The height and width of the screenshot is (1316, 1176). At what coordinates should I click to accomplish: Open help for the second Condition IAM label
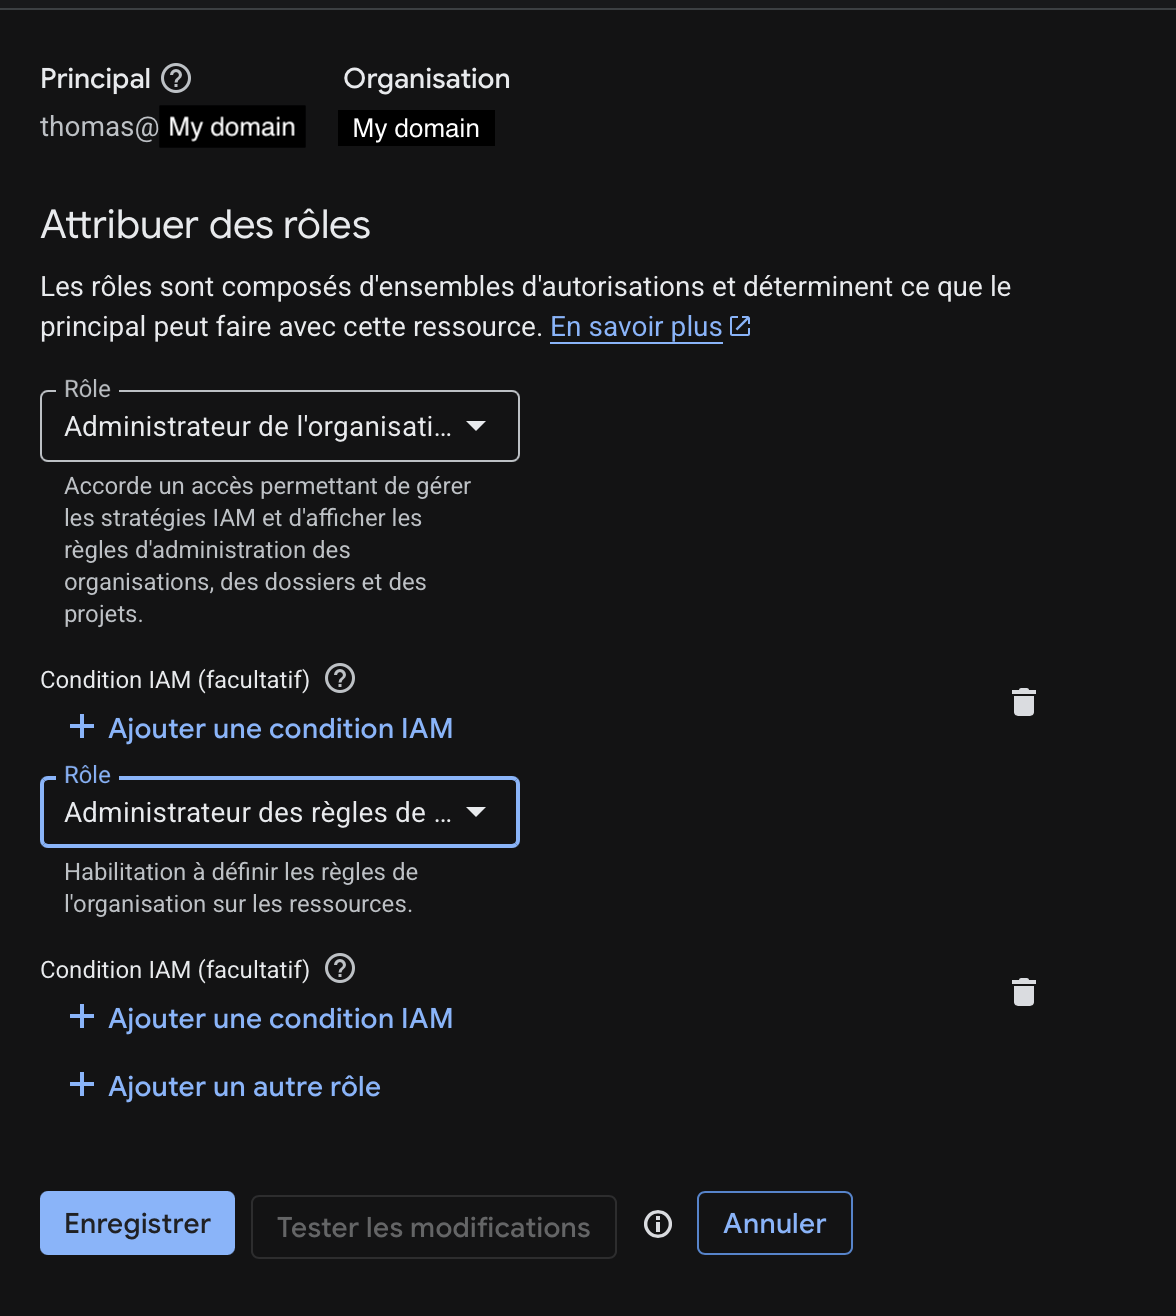click(340, 969)
